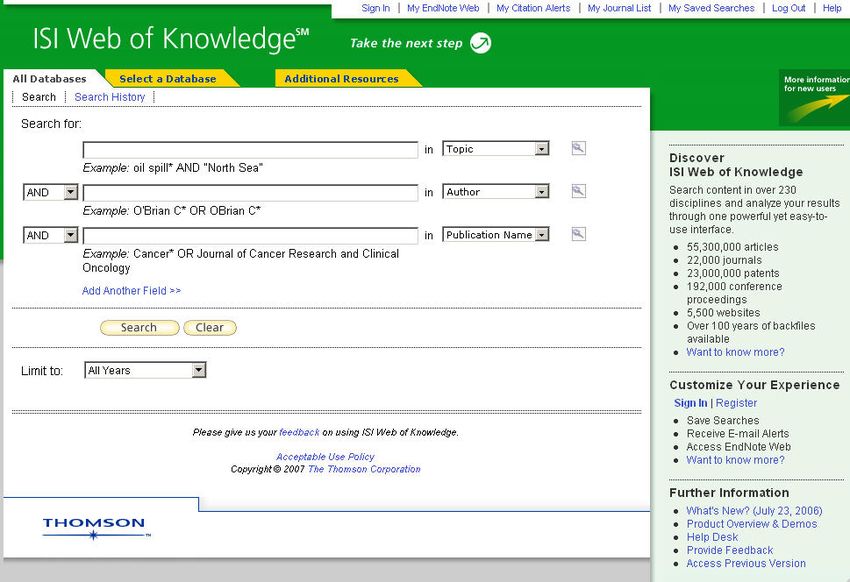Click the Search button
The image size is (850, 582).
click(x=139, y=327)
